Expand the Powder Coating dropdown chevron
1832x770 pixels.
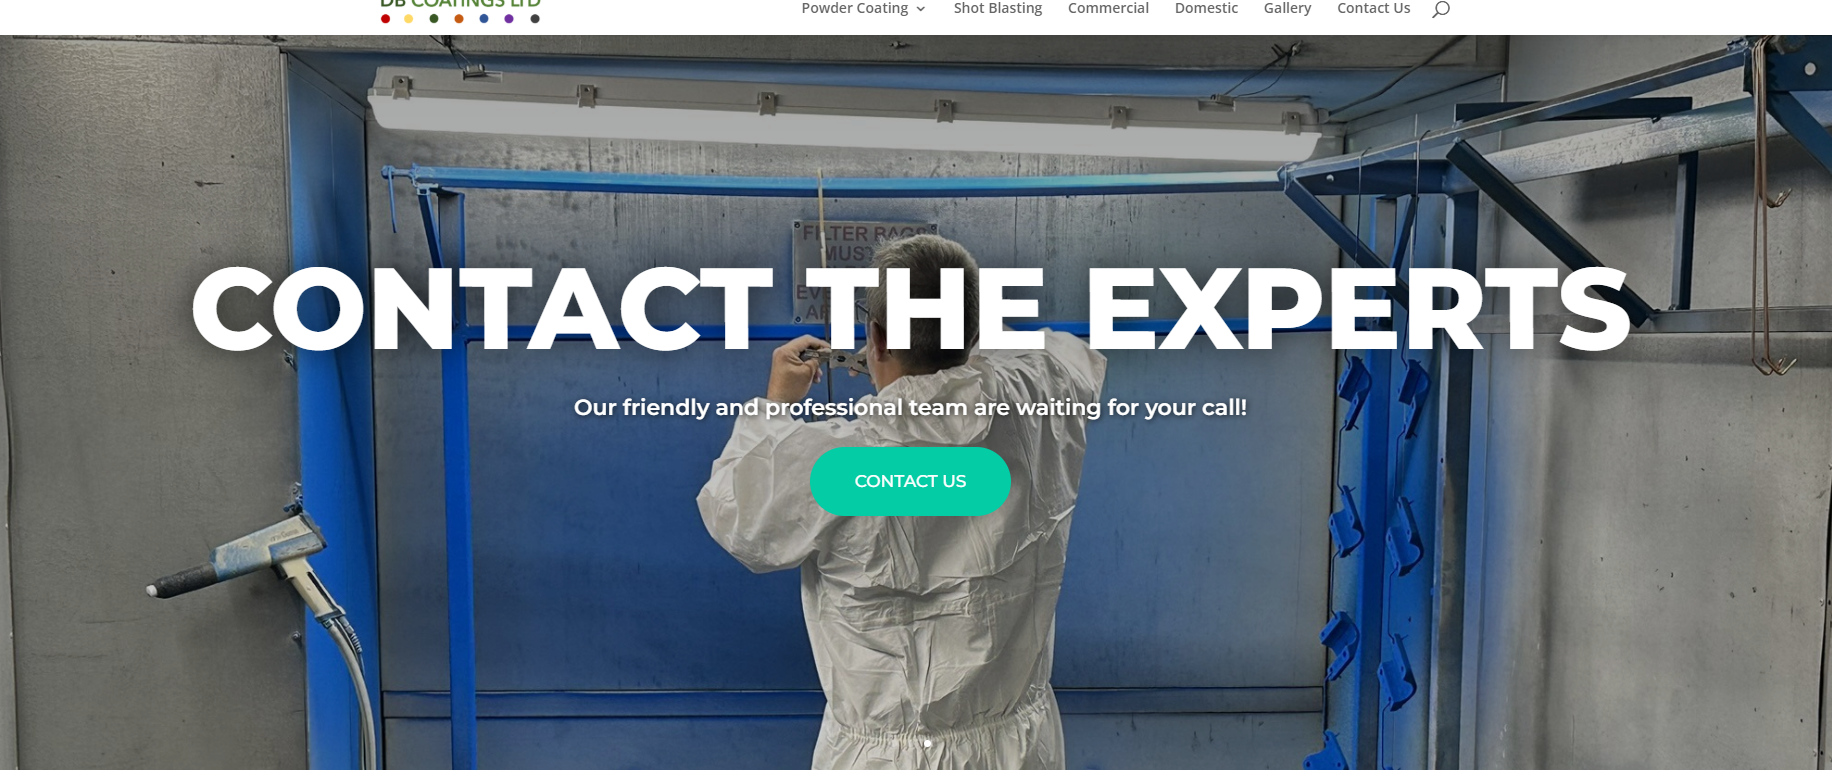point(921,9)
